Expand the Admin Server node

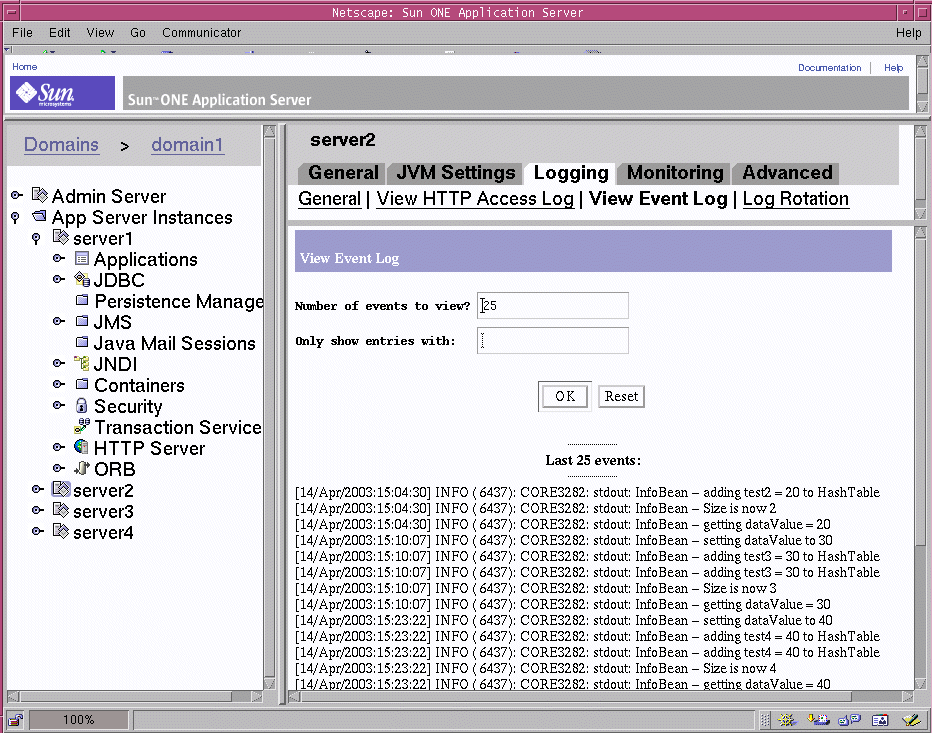coord(17,195)
